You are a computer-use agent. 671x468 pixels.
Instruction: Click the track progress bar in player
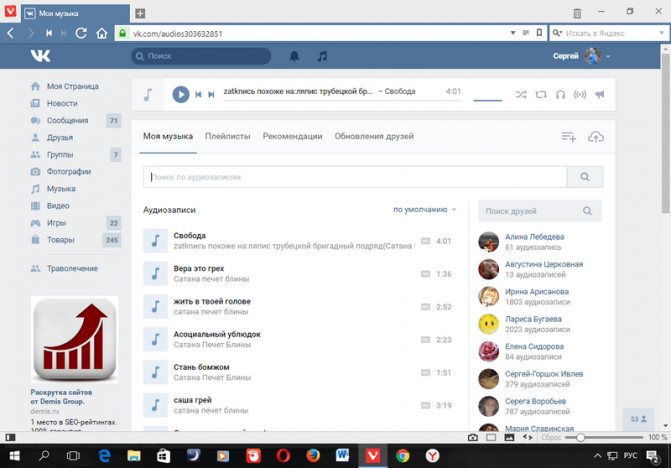coord(342,101)
